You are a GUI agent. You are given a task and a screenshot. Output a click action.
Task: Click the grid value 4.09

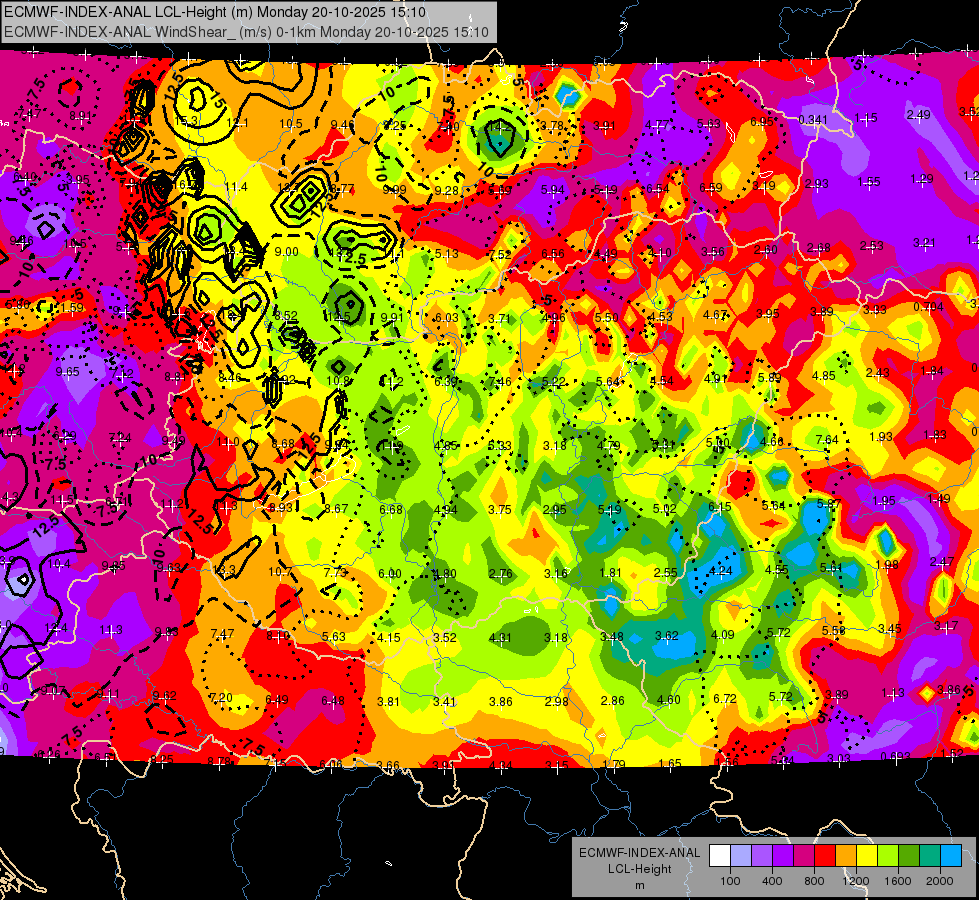click(722, 635)
